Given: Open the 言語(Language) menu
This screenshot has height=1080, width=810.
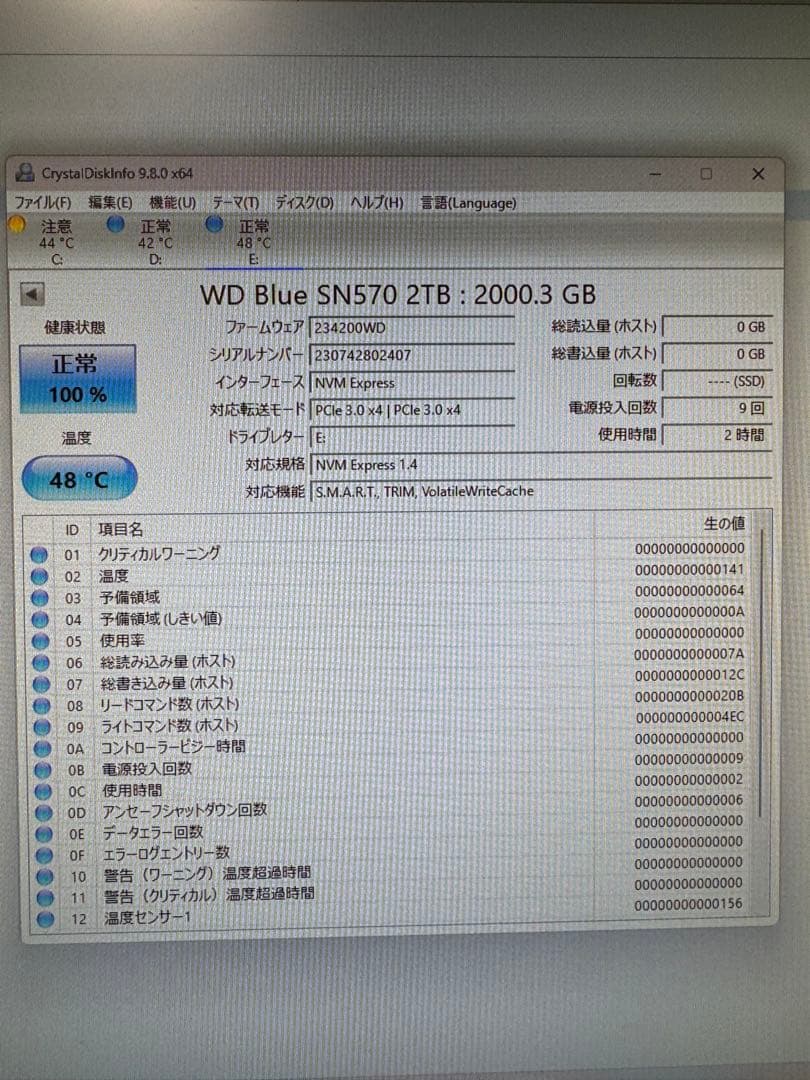Looking at the screenshot, I should 468,203.
